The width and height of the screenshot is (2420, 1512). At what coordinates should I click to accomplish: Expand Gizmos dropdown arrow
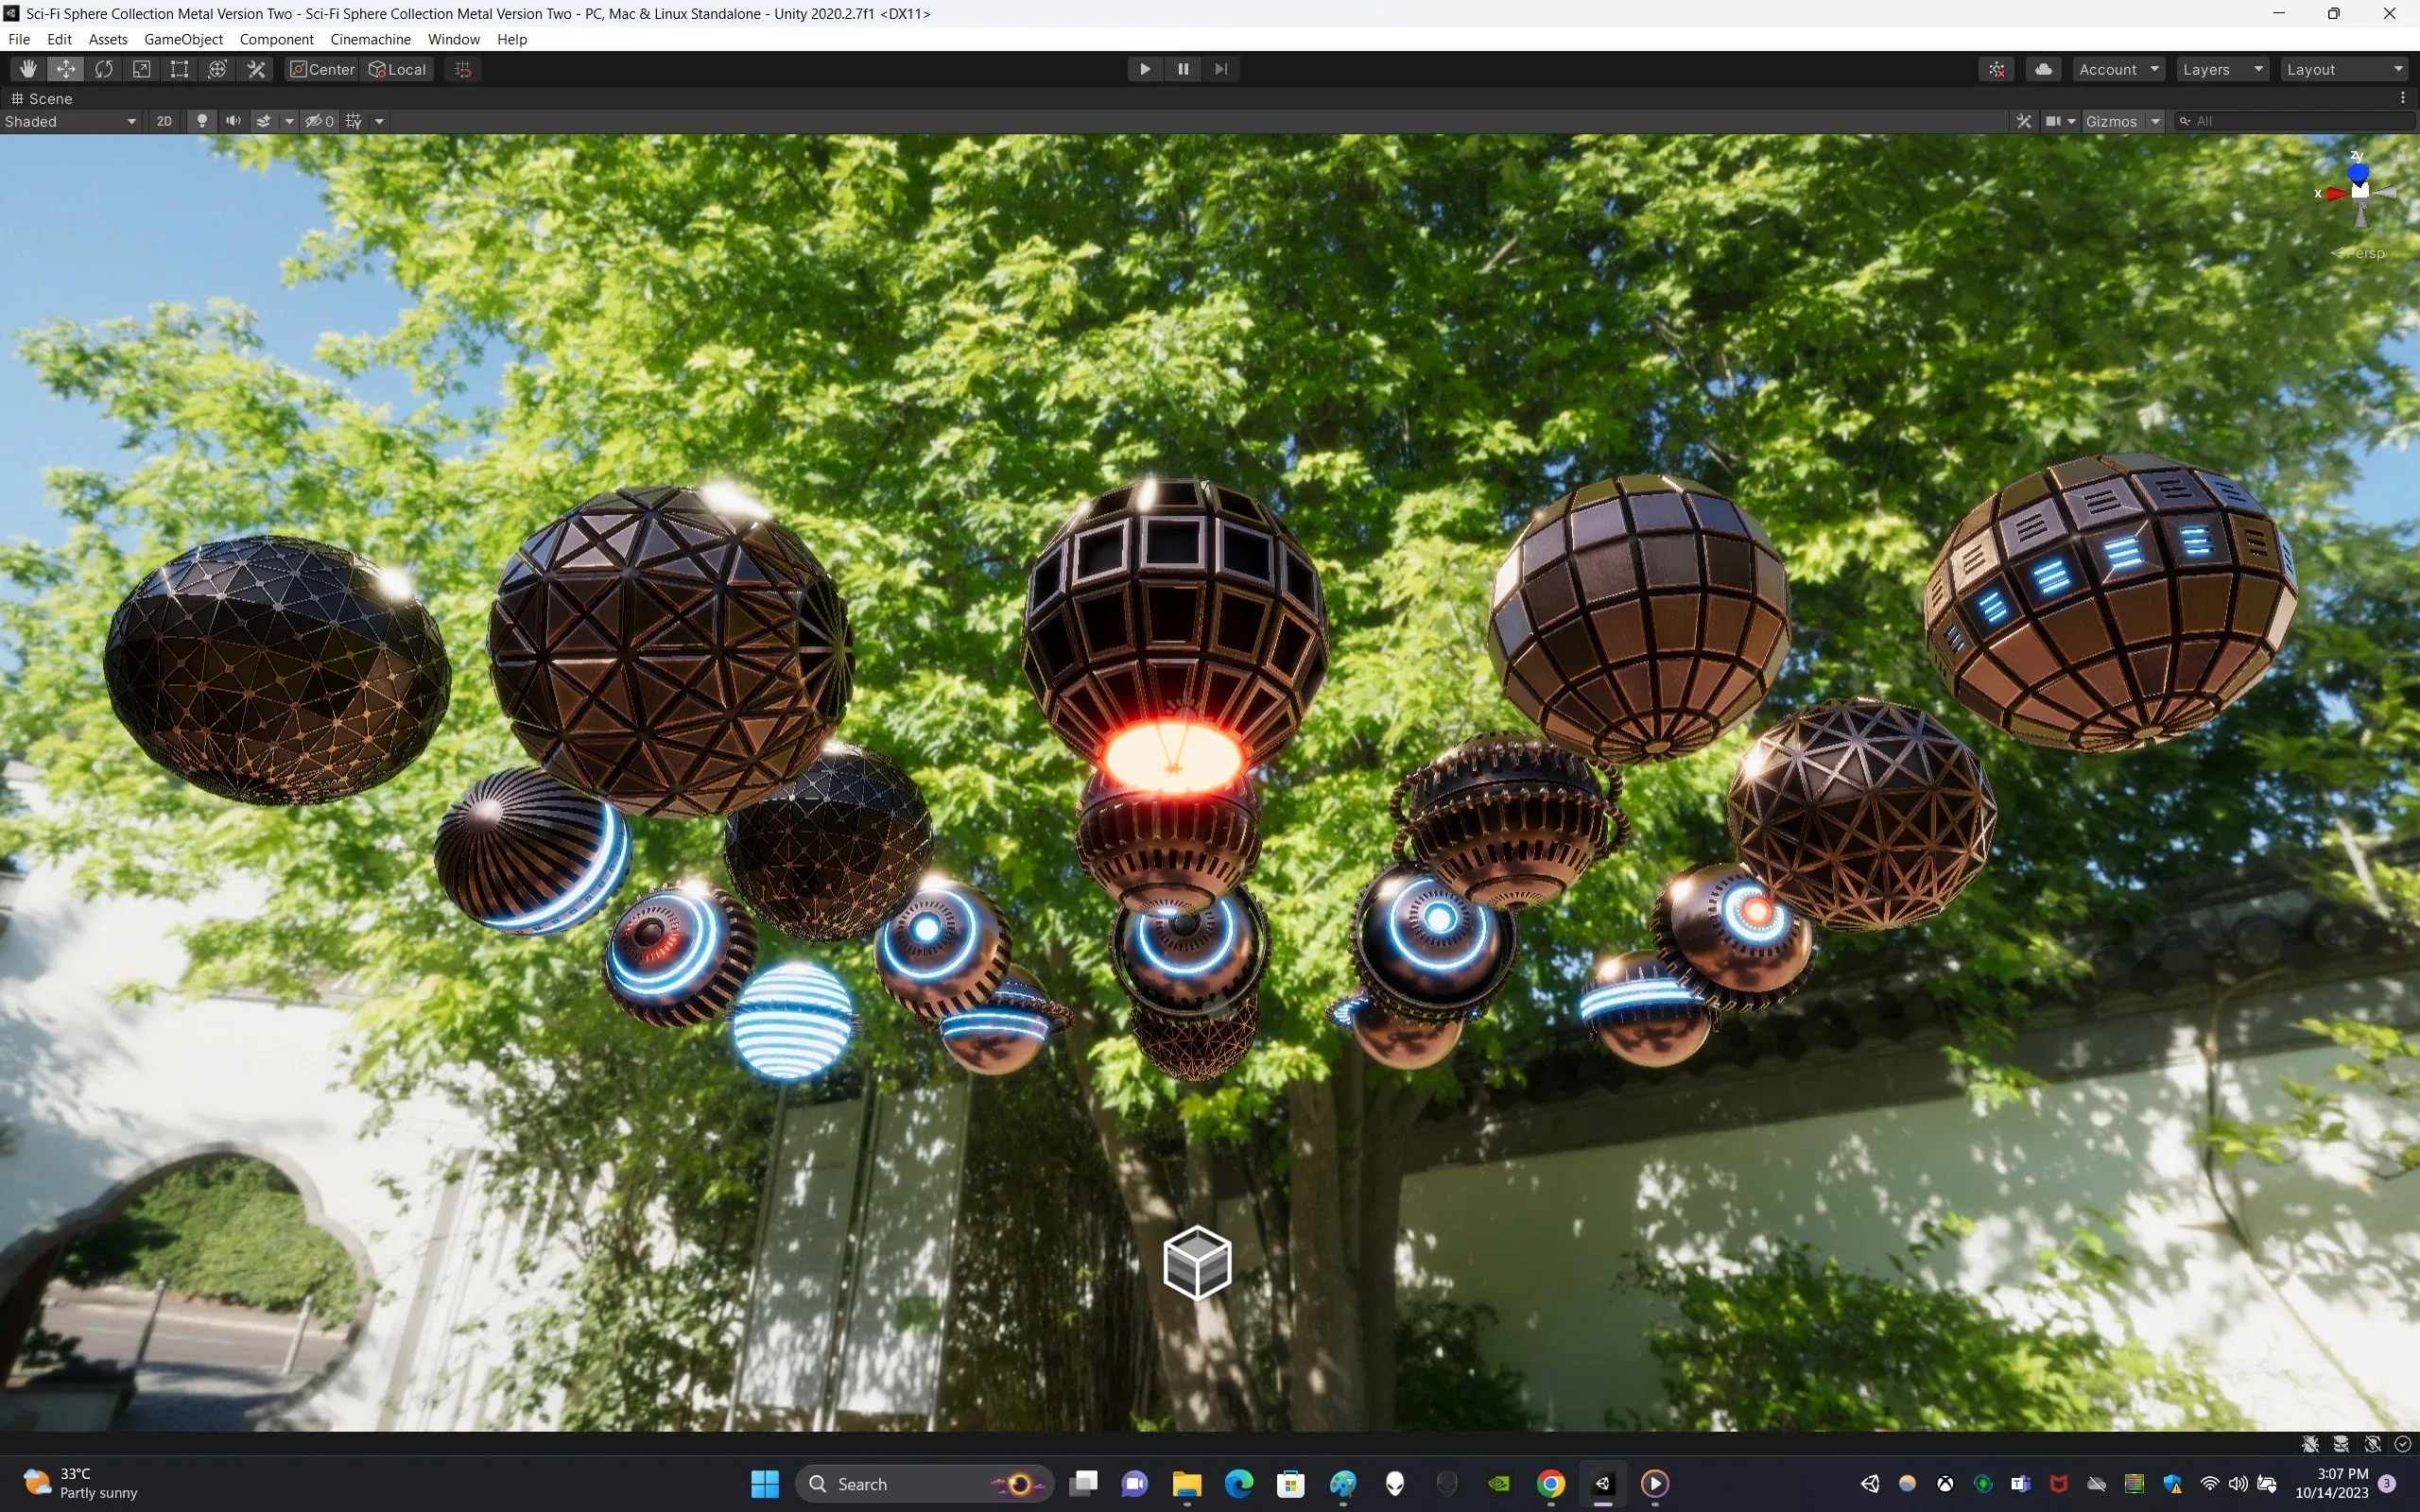[x=2155, y=121]
